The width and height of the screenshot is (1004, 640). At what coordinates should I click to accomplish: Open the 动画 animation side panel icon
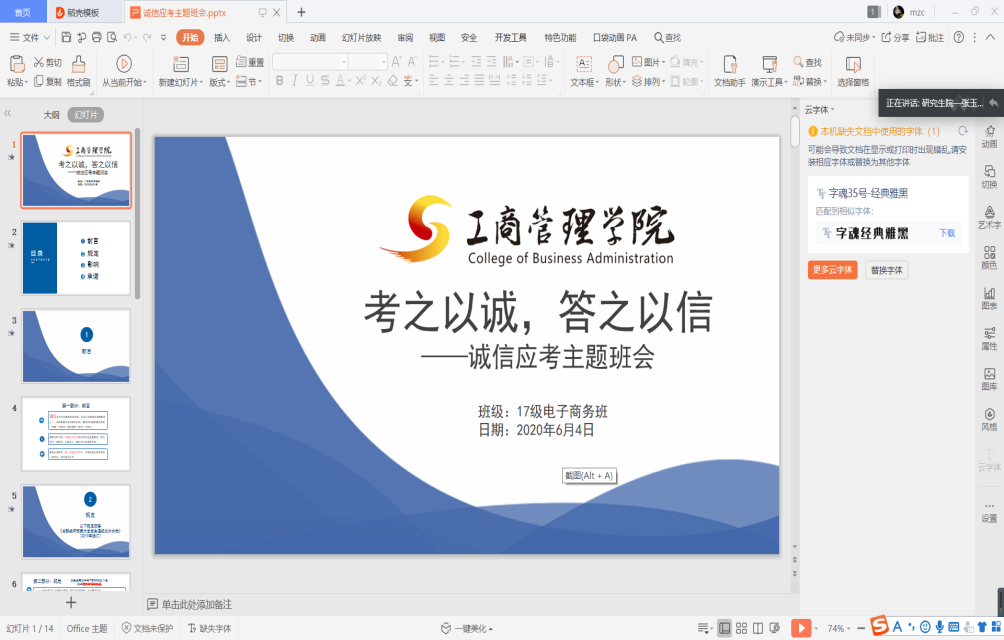pos(989,136)
